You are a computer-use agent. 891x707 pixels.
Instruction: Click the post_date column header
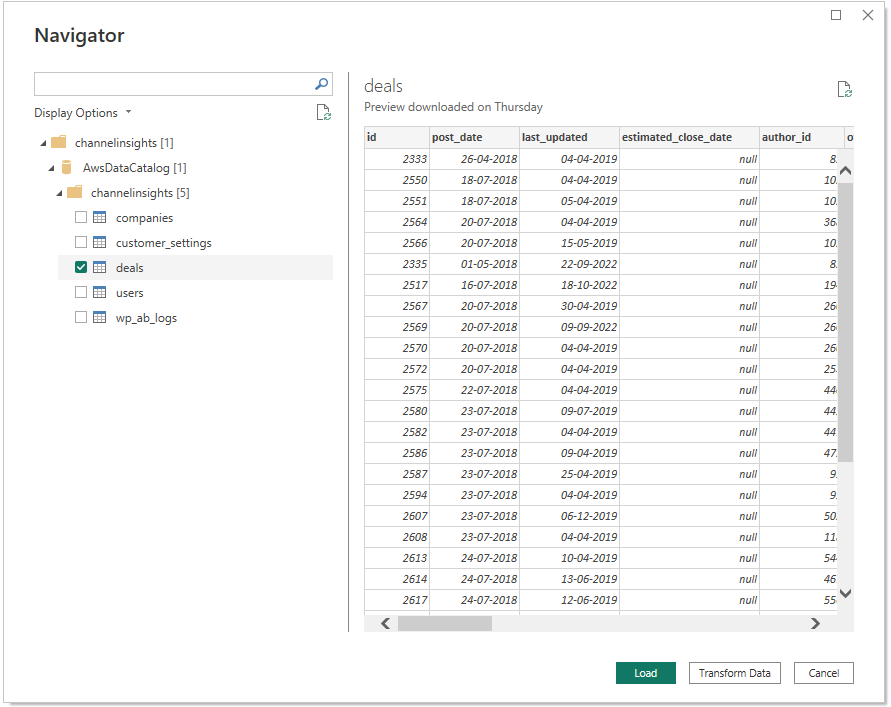tap(474, 137)
